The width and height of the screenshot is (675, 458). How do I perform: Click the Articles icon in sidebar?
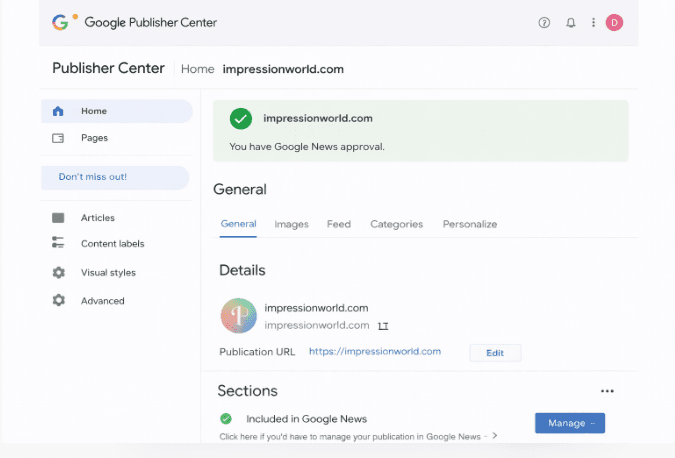(58, 218)
